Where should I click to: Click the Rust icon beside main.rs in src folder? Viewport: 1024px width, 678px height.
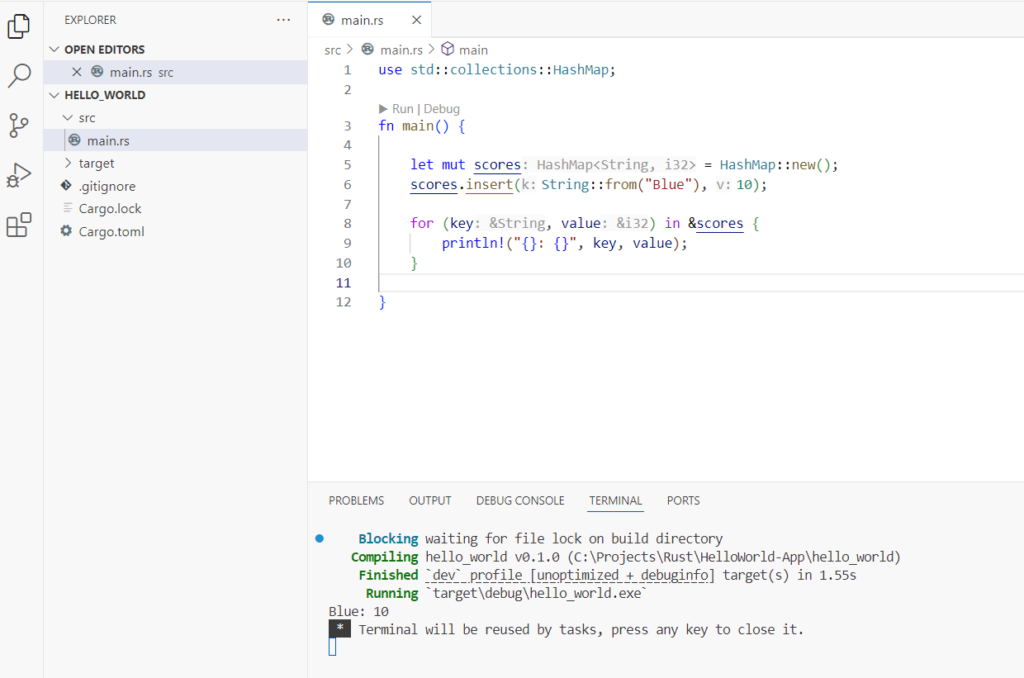tap(75, 140)
